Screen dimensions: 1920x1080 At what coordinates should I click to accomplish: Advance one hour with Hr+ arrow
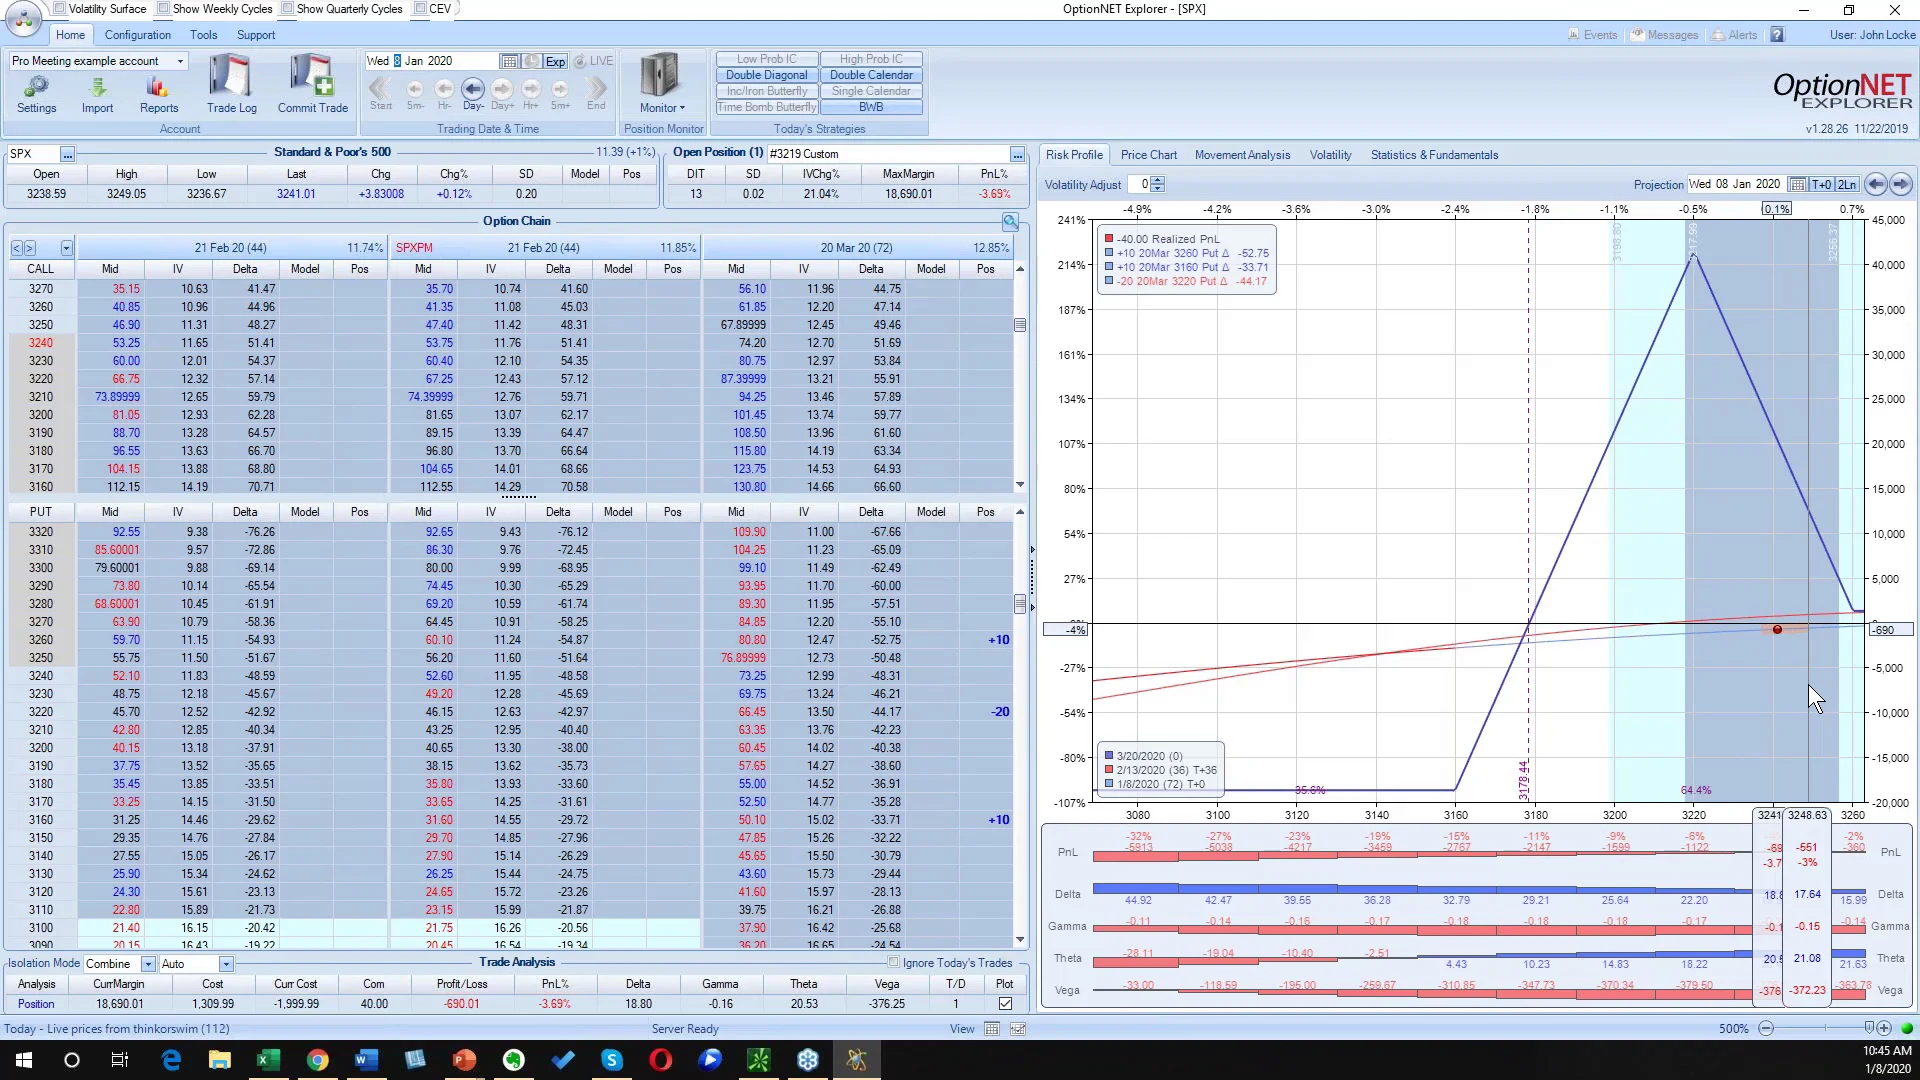tap(531, 89)
